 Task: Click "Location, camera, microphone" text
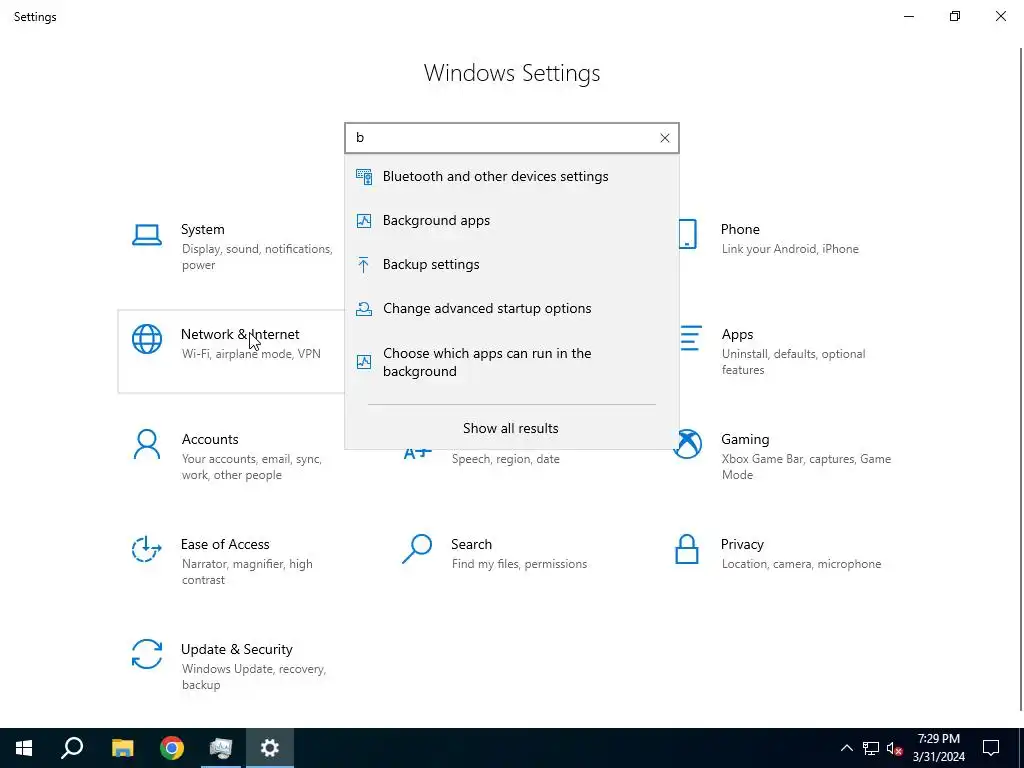pyautogui.click(x=801, y=564)
